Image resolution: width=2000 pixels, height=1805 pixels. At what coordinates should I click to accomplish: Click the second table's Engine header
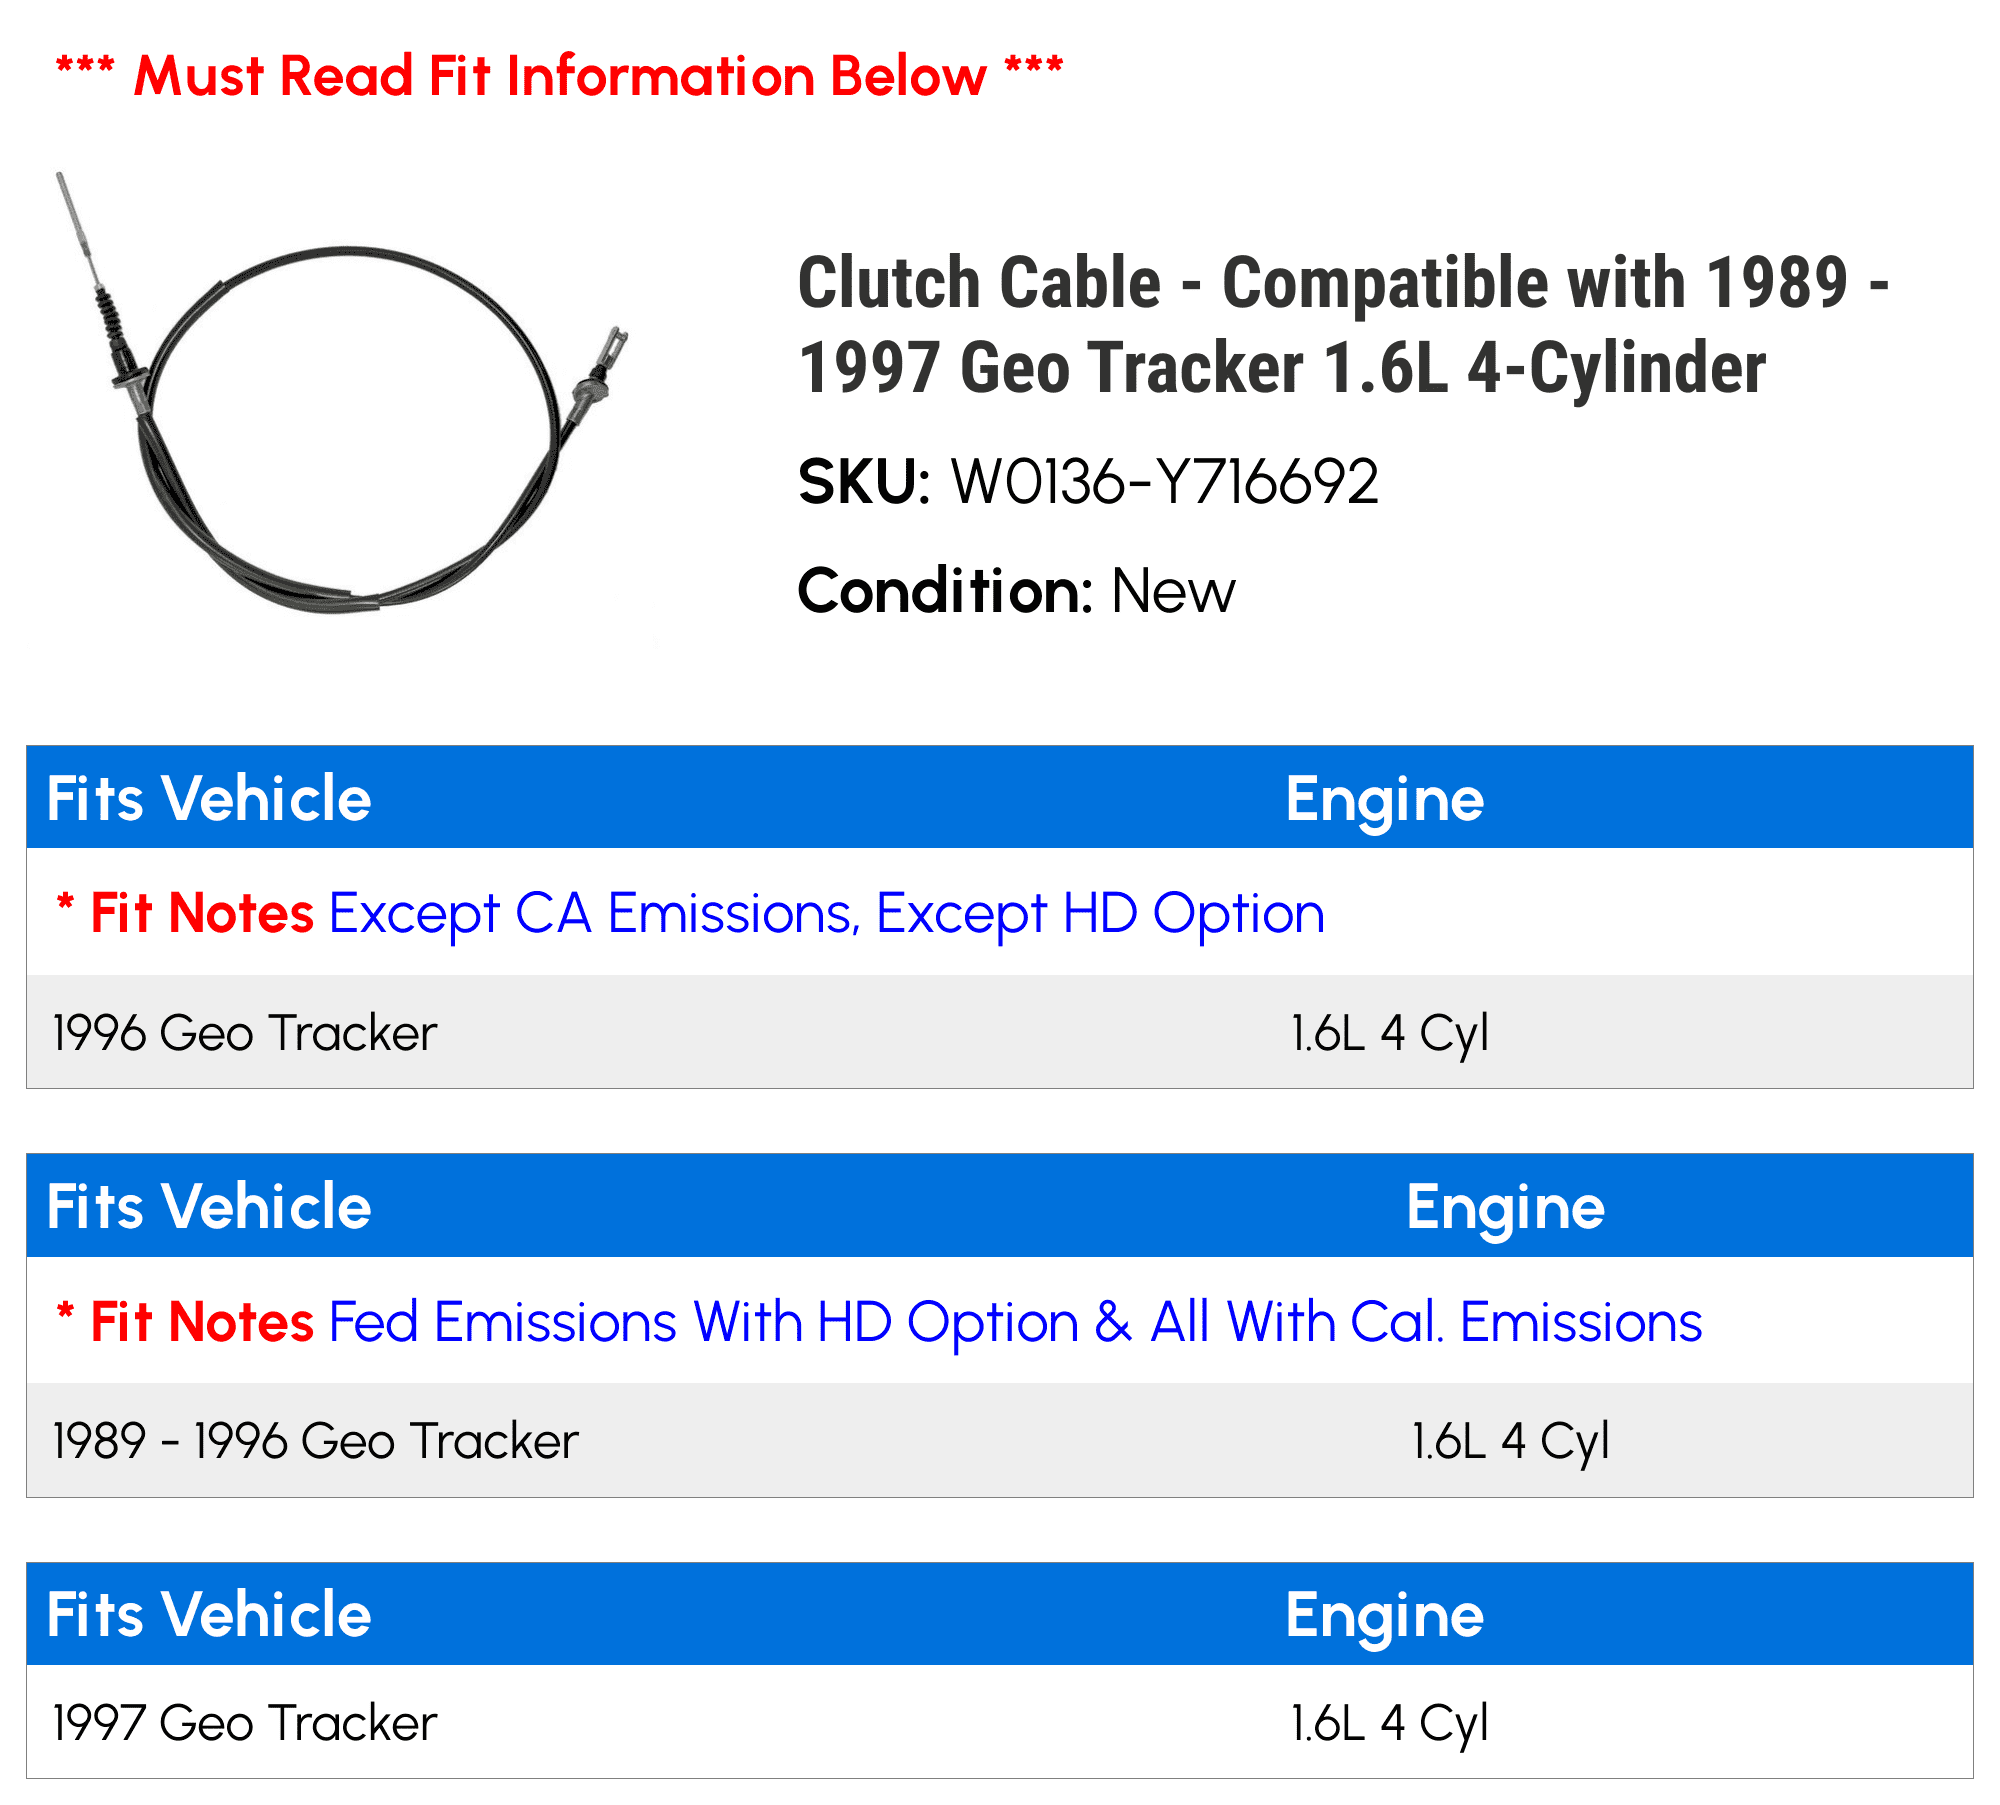pos(1505,1207)
